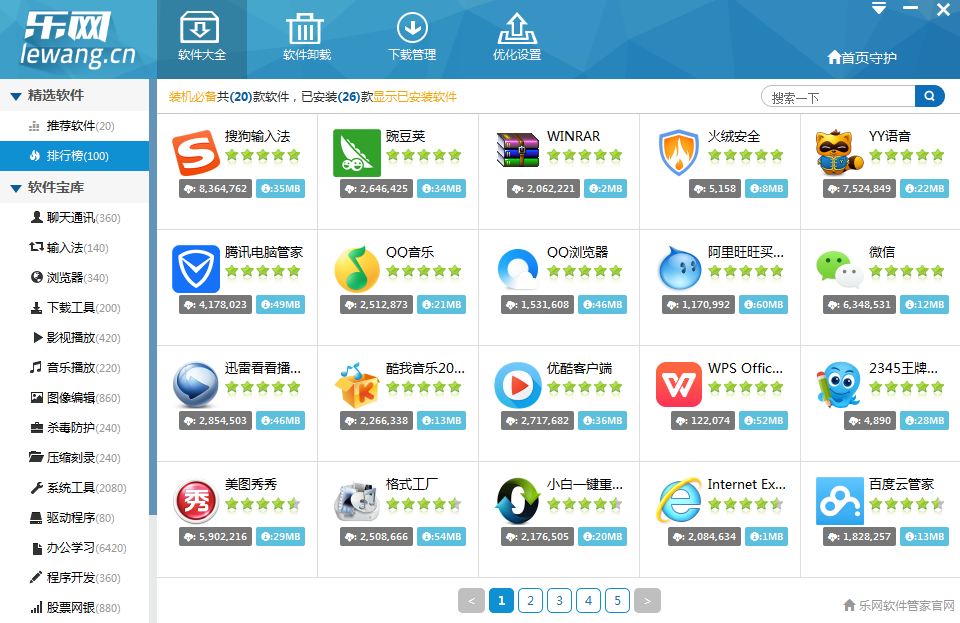Click the next page arrow button

647,600
